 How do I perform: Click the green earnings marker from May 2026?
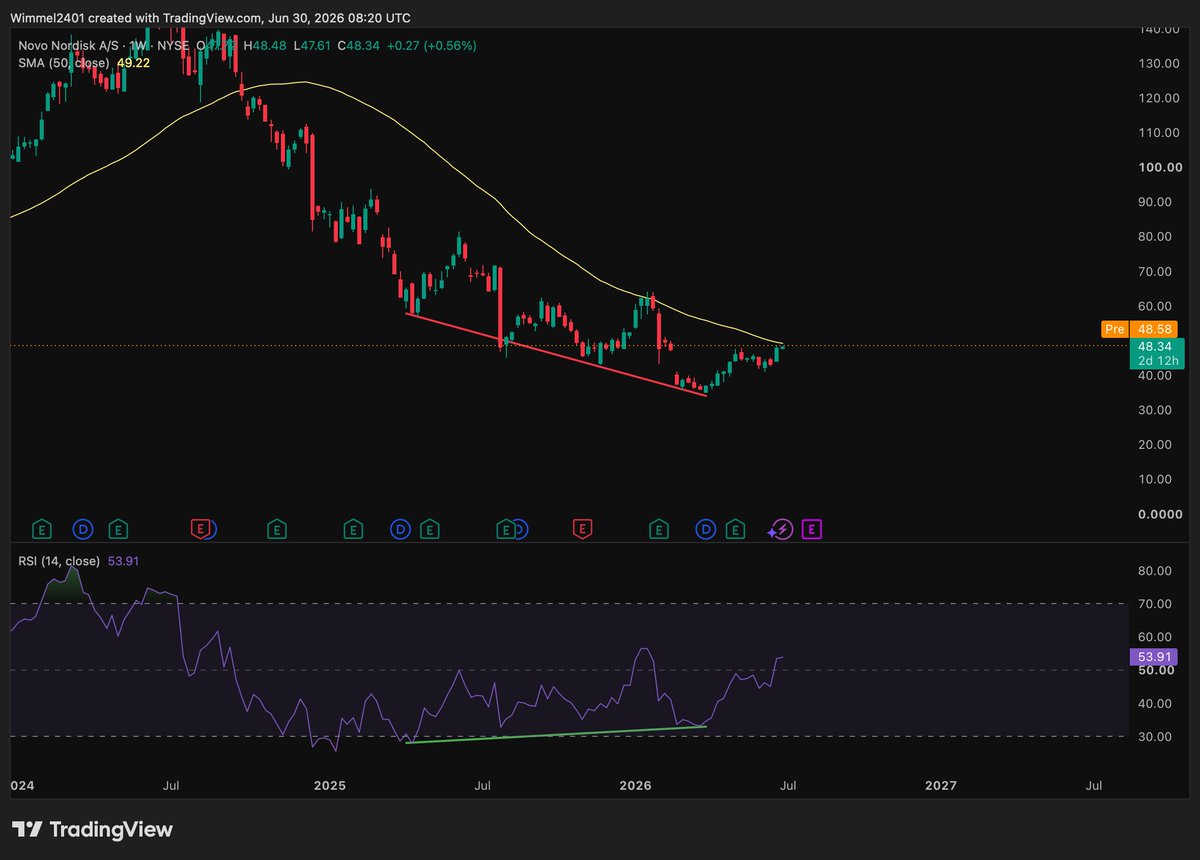(x=735, y=528)
